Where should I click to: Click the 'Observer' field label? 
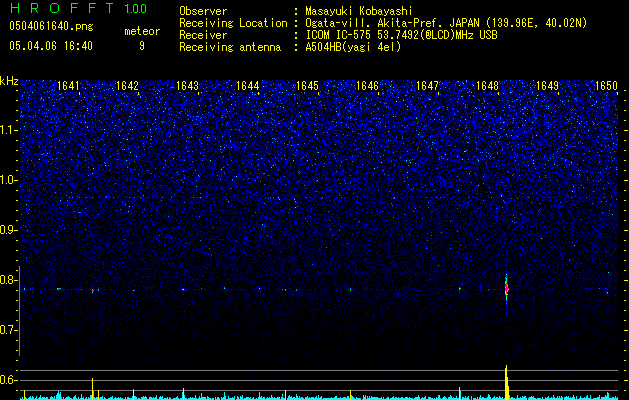click(203, 11)
